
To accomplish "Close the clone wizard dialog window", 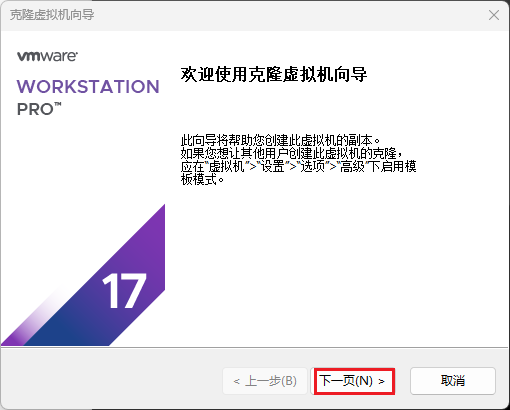I will [x=494, y=15].
